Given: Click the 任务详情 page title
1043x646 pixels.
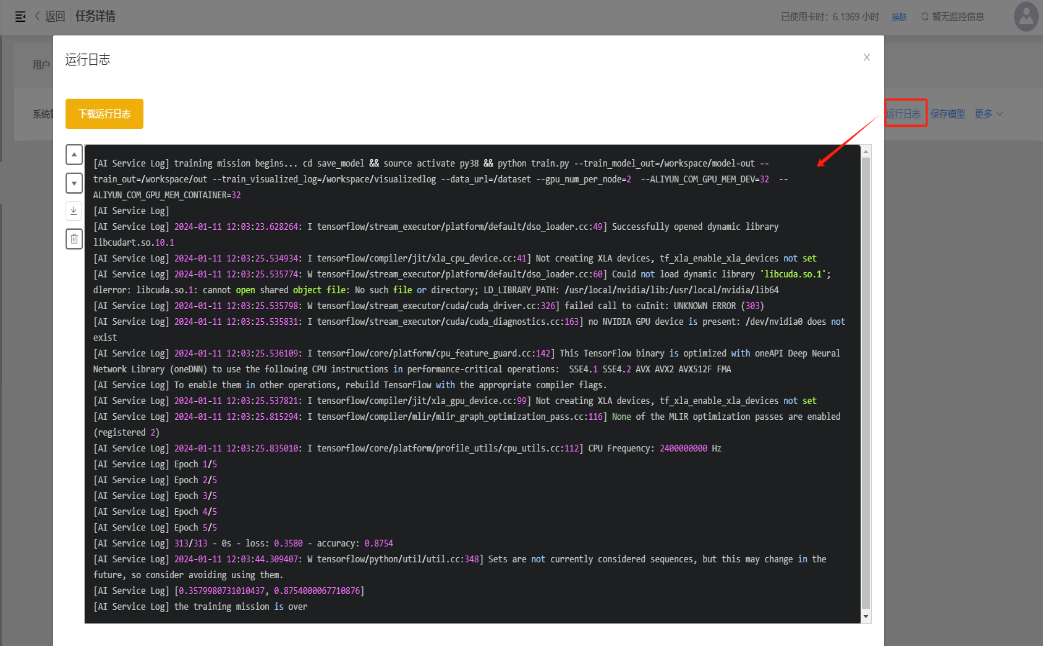Looking at the screenshot, I should click(x=95, y=16).
